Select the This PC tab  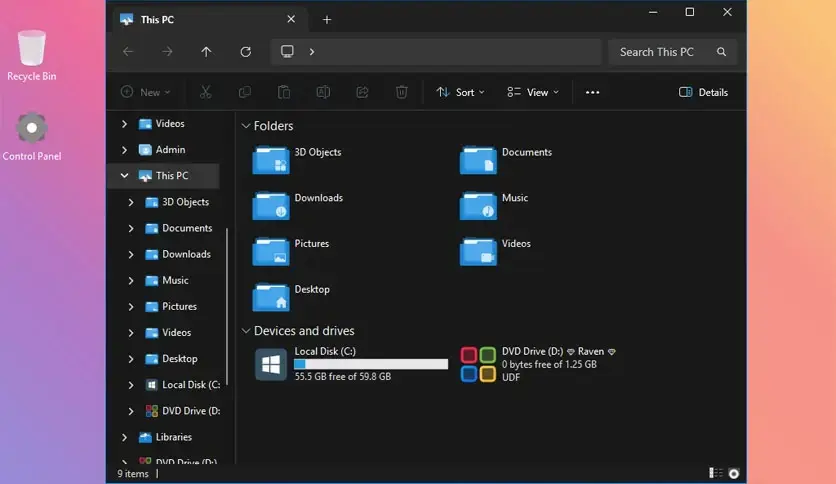coord(208,20)
